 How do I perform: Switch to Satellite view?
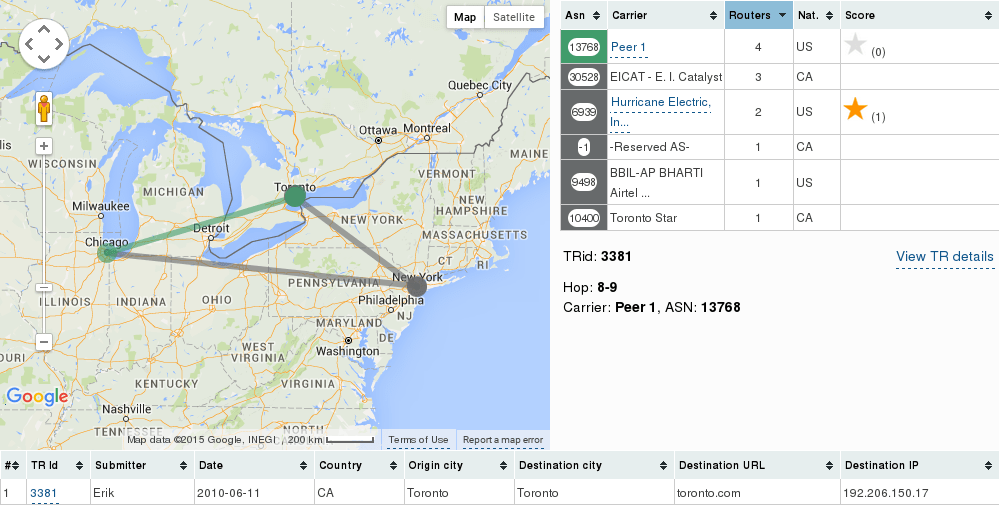coord(514,17)
